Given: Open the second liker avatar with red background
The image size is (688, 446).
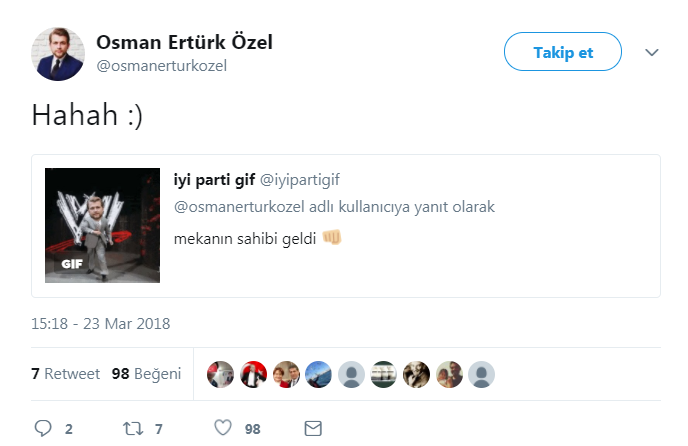Looking at the screenshot, I should point(253,374).
